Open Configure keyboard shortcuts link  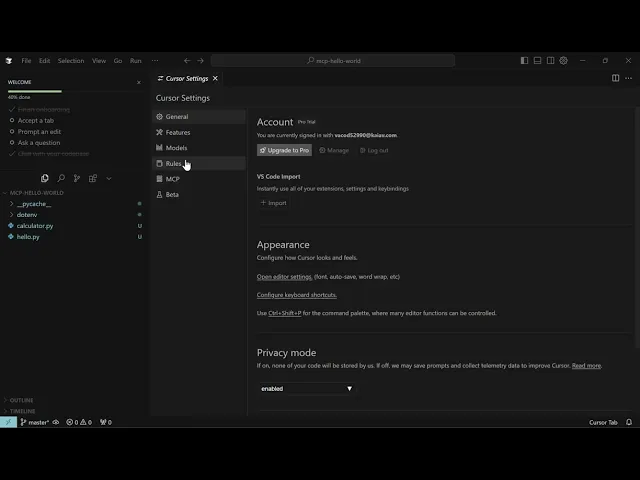pyautogui.click(x=297, y=295)
